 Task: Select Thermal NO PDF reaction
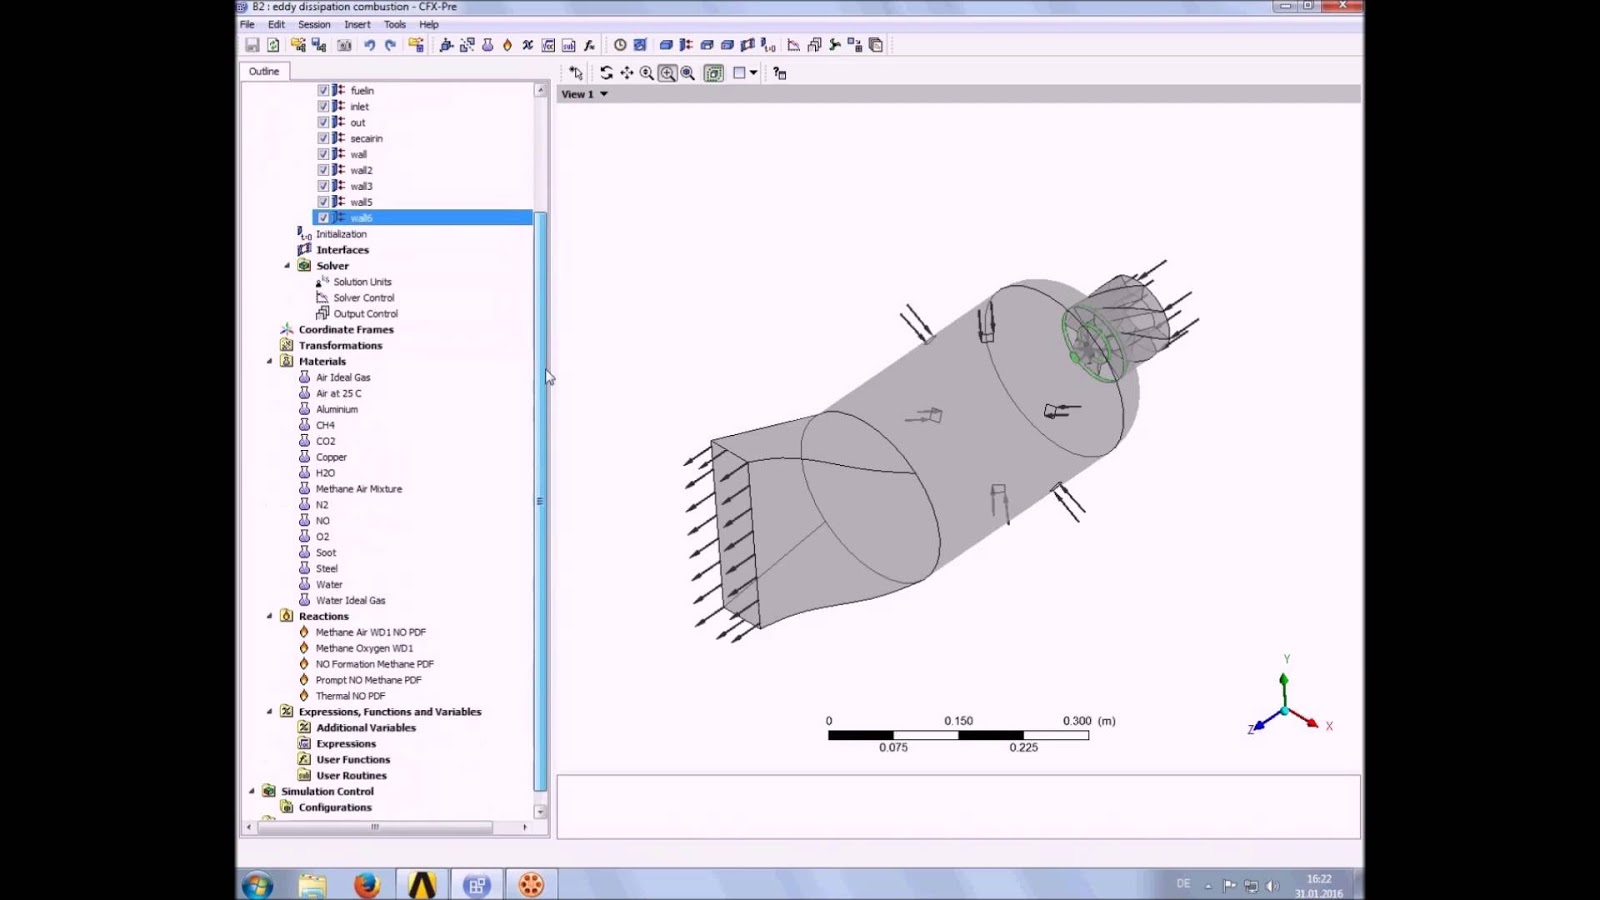[x=350, y=696]
